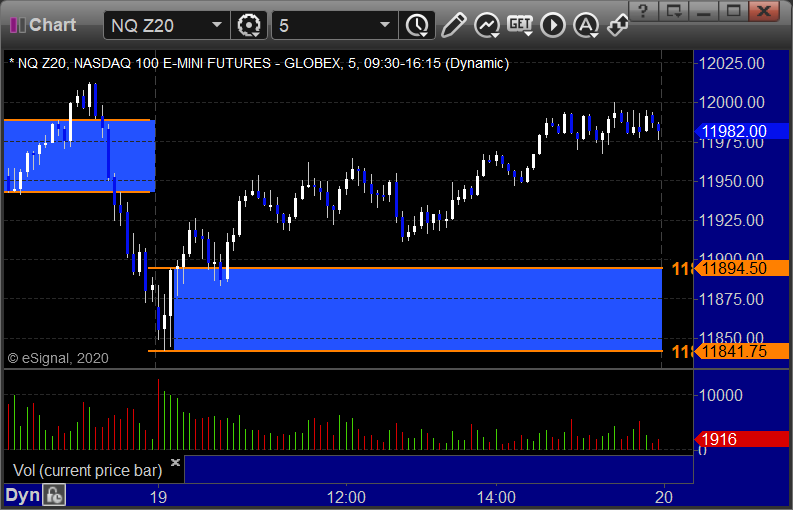Click the 11982.00 current price marker

741,132
